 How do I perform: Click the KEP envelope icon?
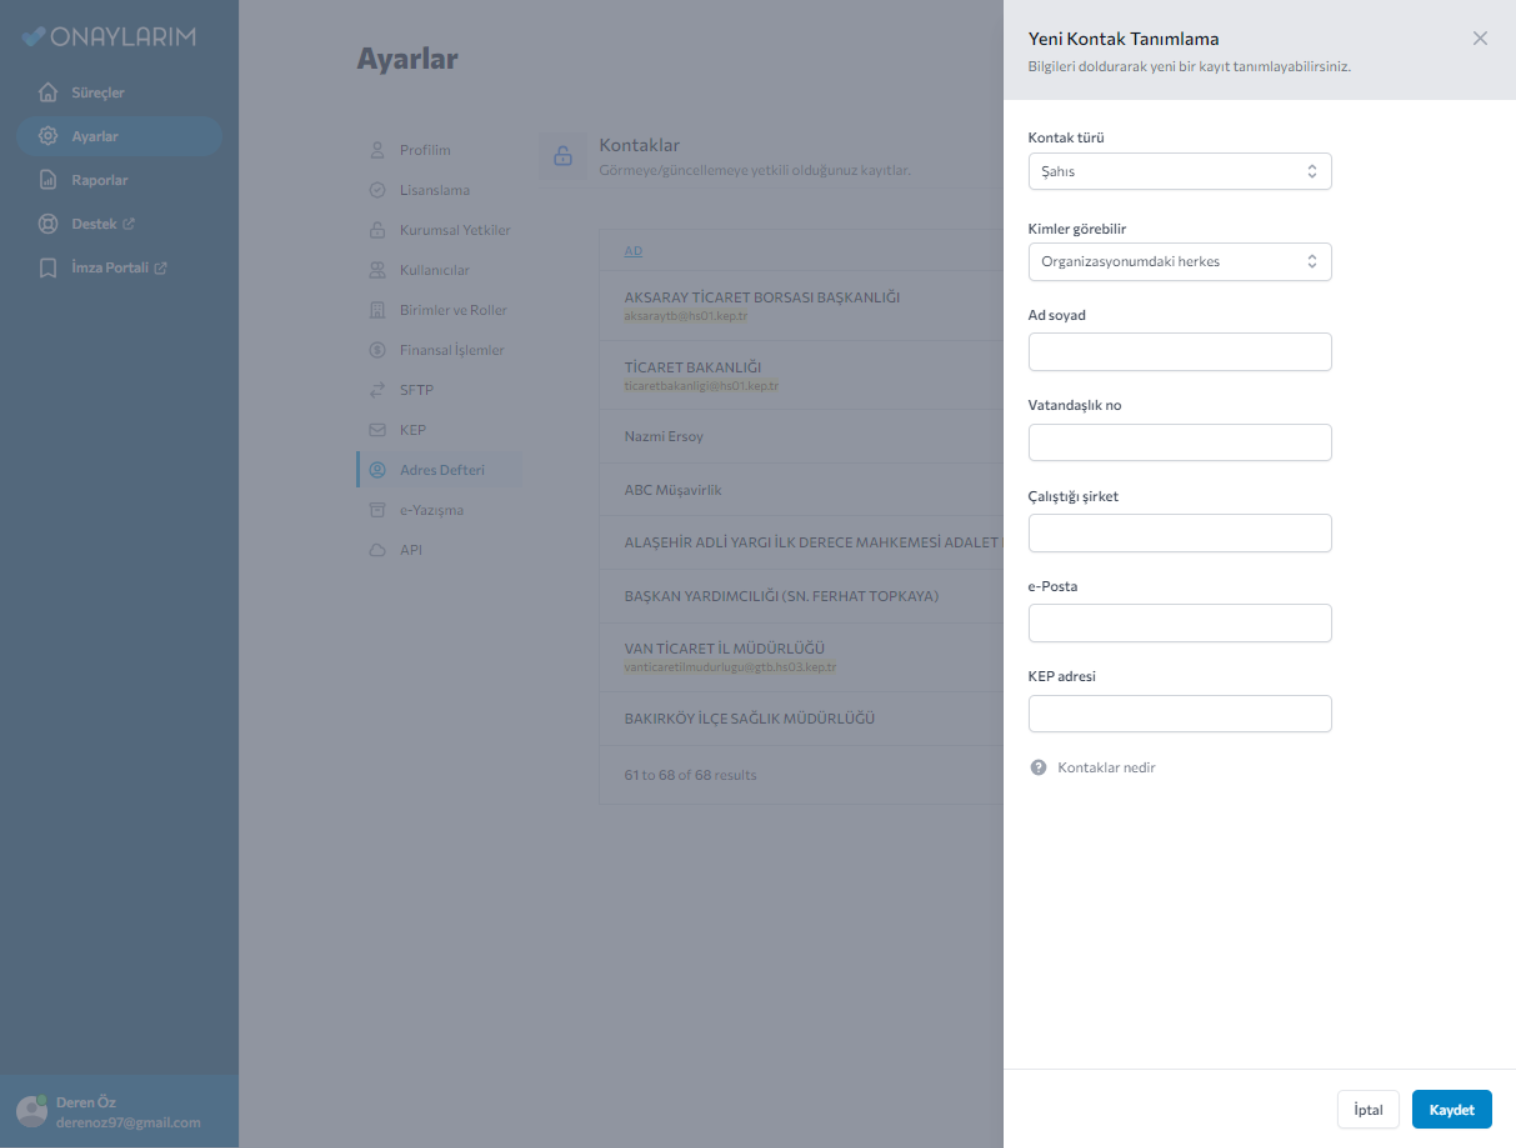pyautogui.click(x=377, y=430)
